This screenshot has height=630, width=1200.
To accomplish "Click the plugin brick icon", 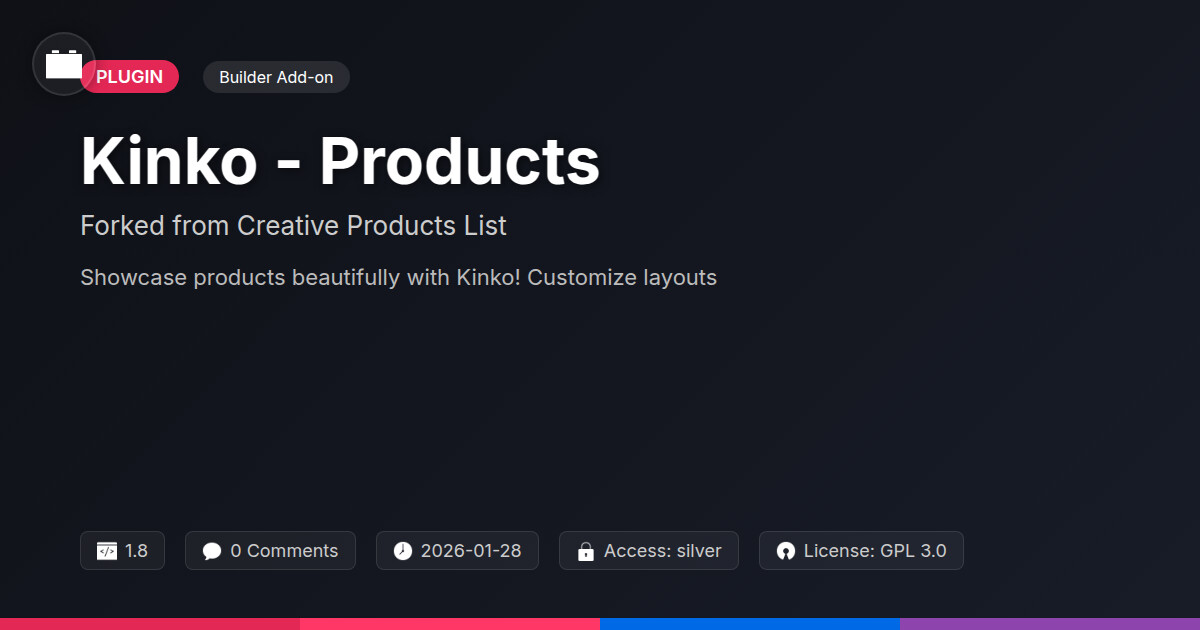I will [64, 65].
